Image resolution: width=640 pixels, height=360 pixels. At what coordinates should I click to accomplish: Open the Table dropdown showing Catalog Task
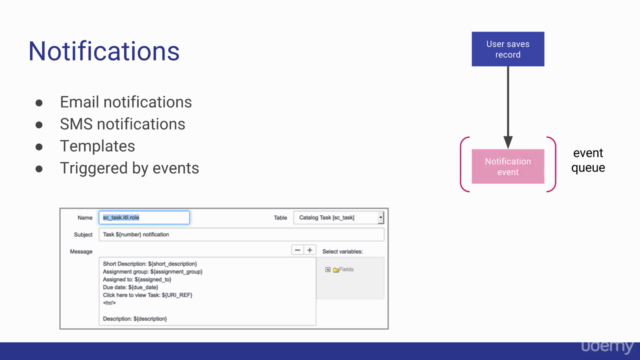[338, 218]
